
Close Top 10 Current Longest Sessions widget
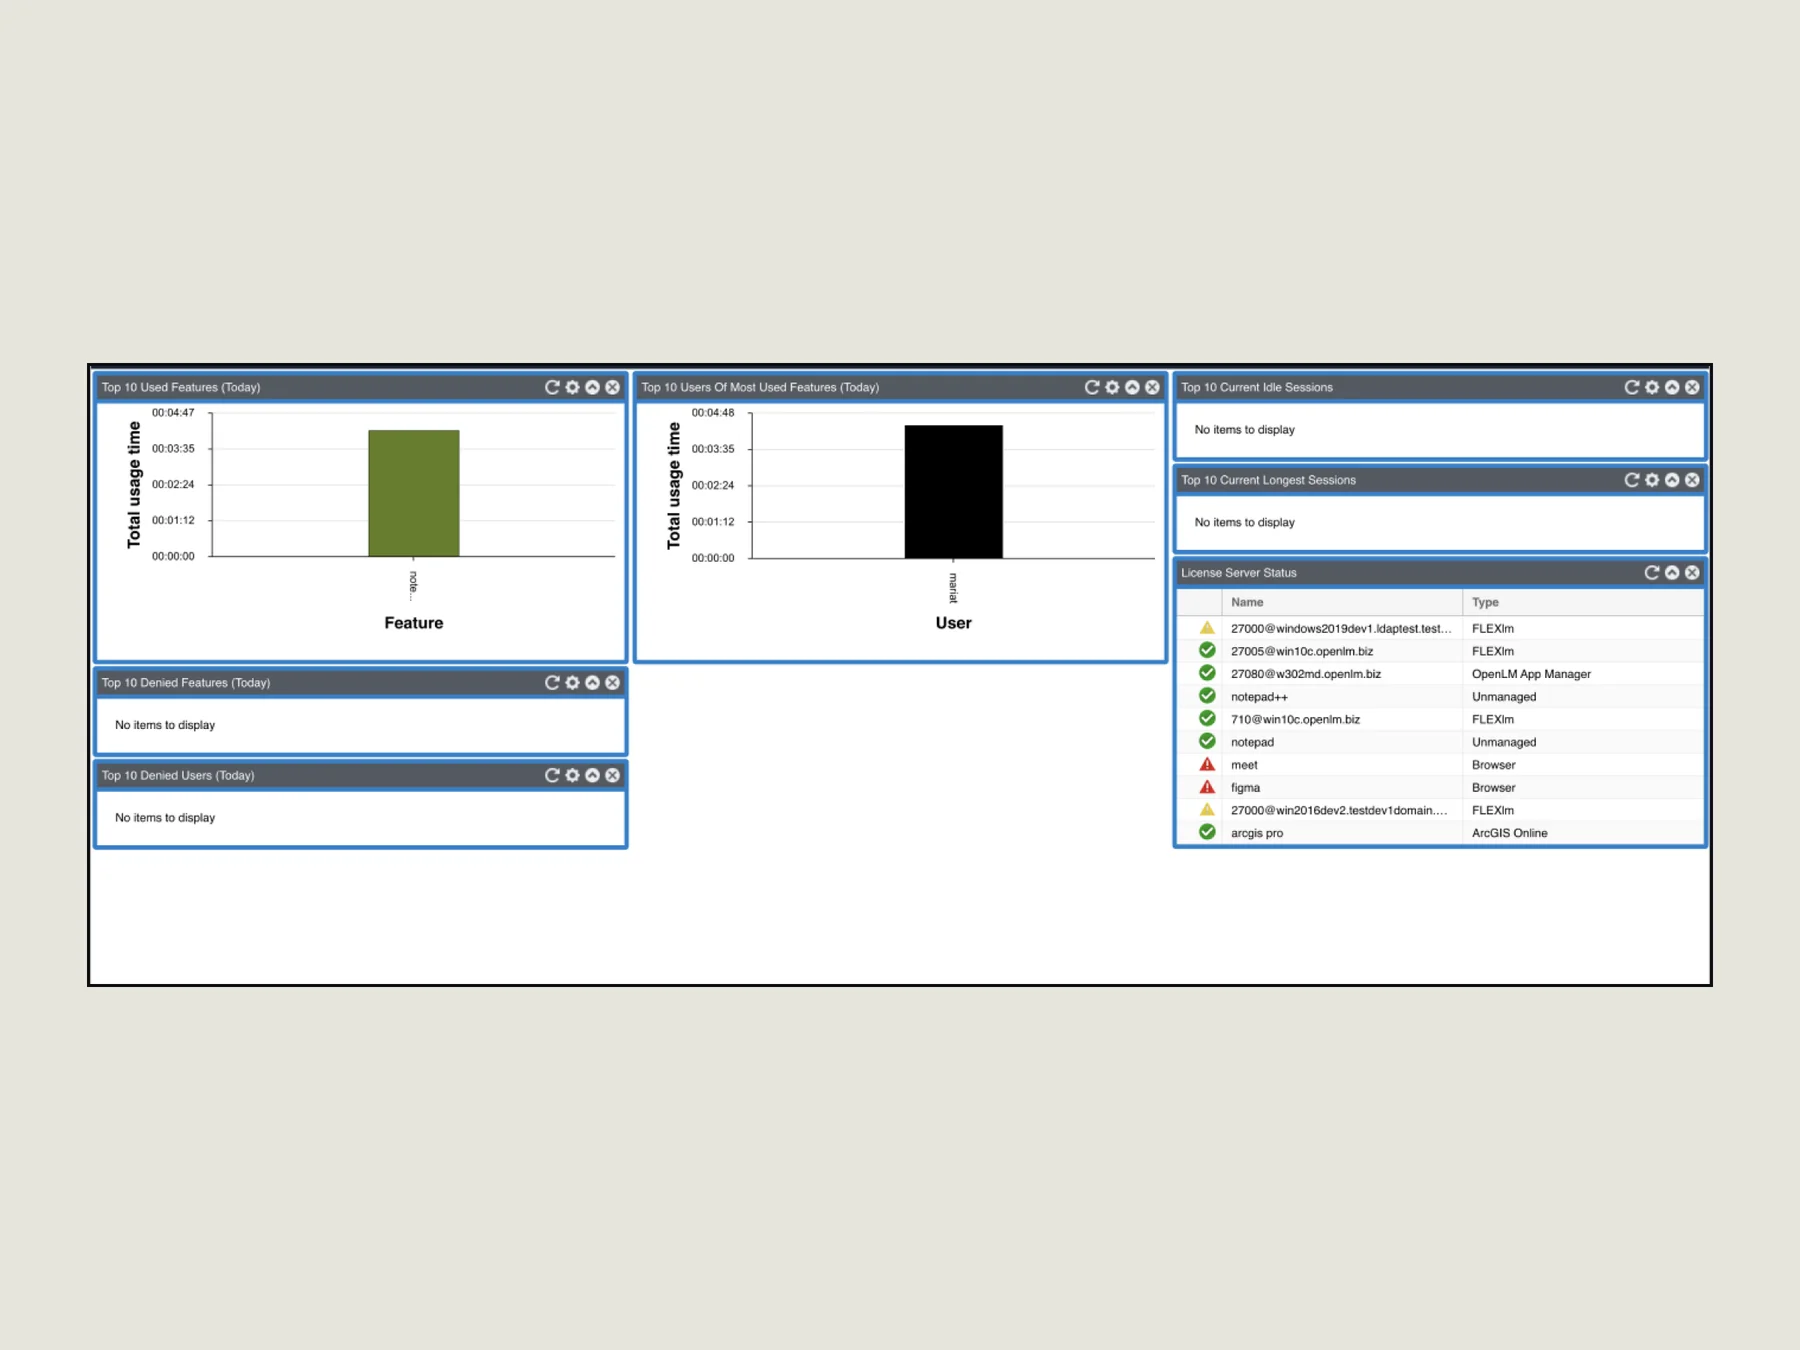1692,480
